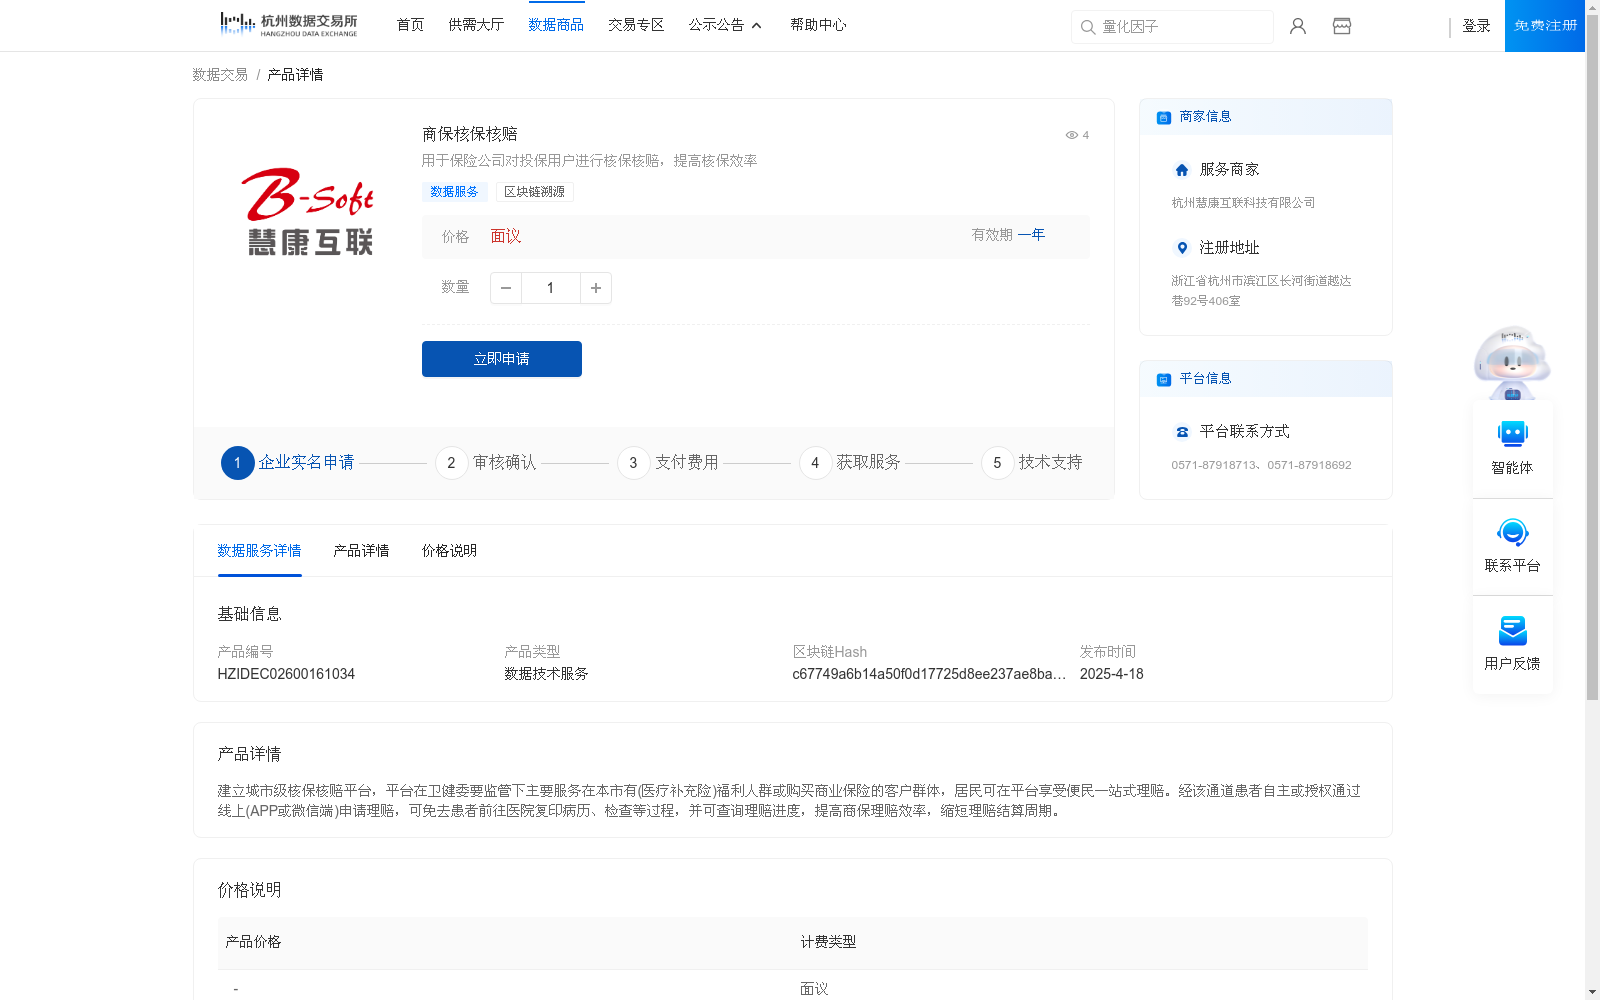This screenshot has height=1000, width=1600.
Task: Go to 数据交易 breadcrumb link
Action: point(220,75)
